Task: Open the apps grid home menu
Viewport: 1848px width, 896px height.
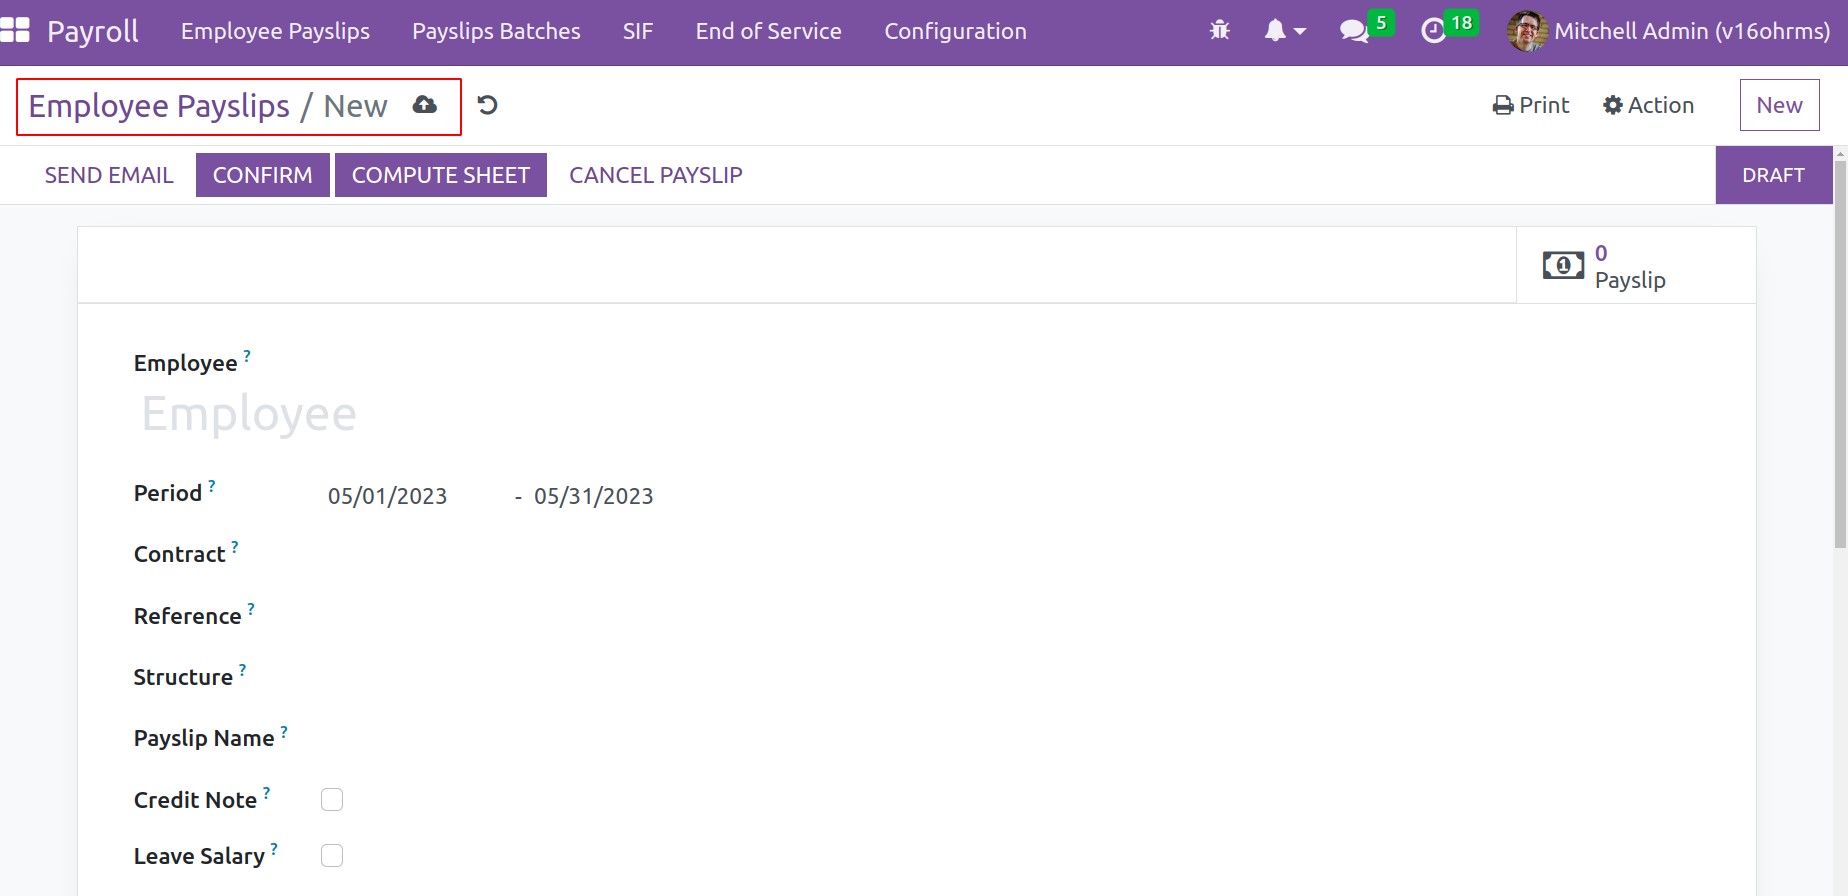Action: (15, 31)
